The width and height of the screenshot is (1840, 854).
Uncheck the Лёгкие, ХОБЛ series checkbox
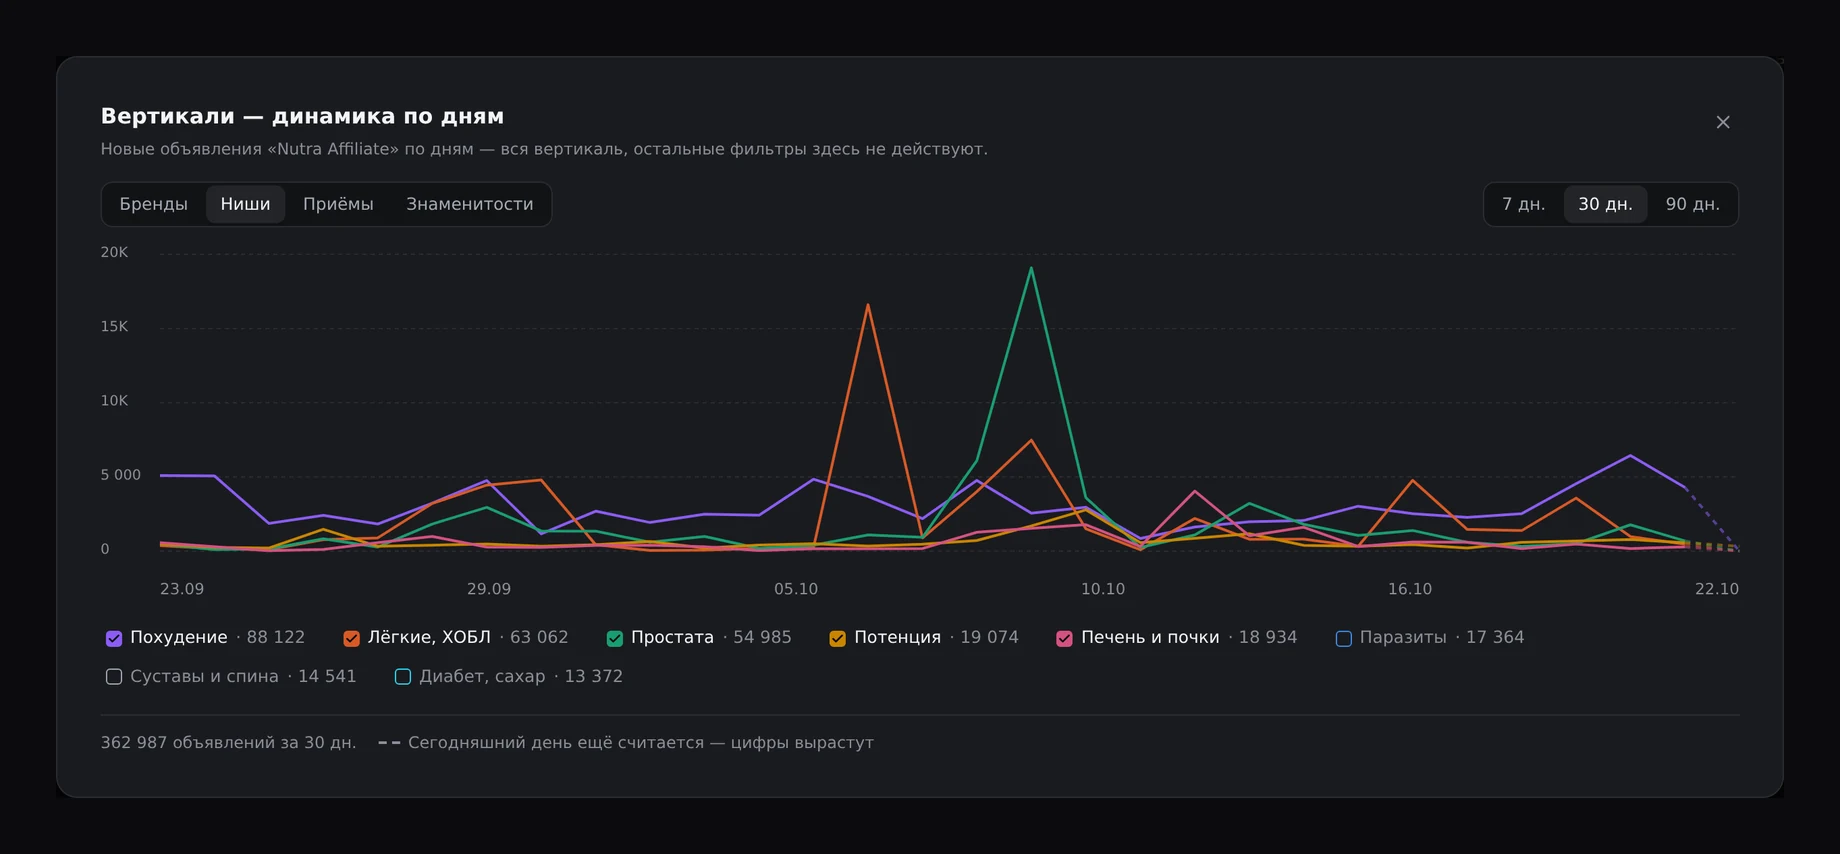(x=352, y=638)
